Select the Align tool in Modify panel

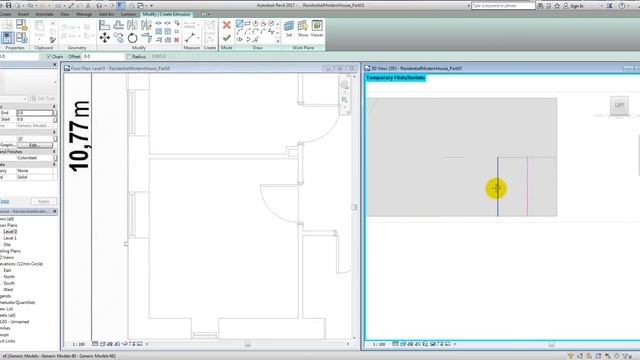104,25
